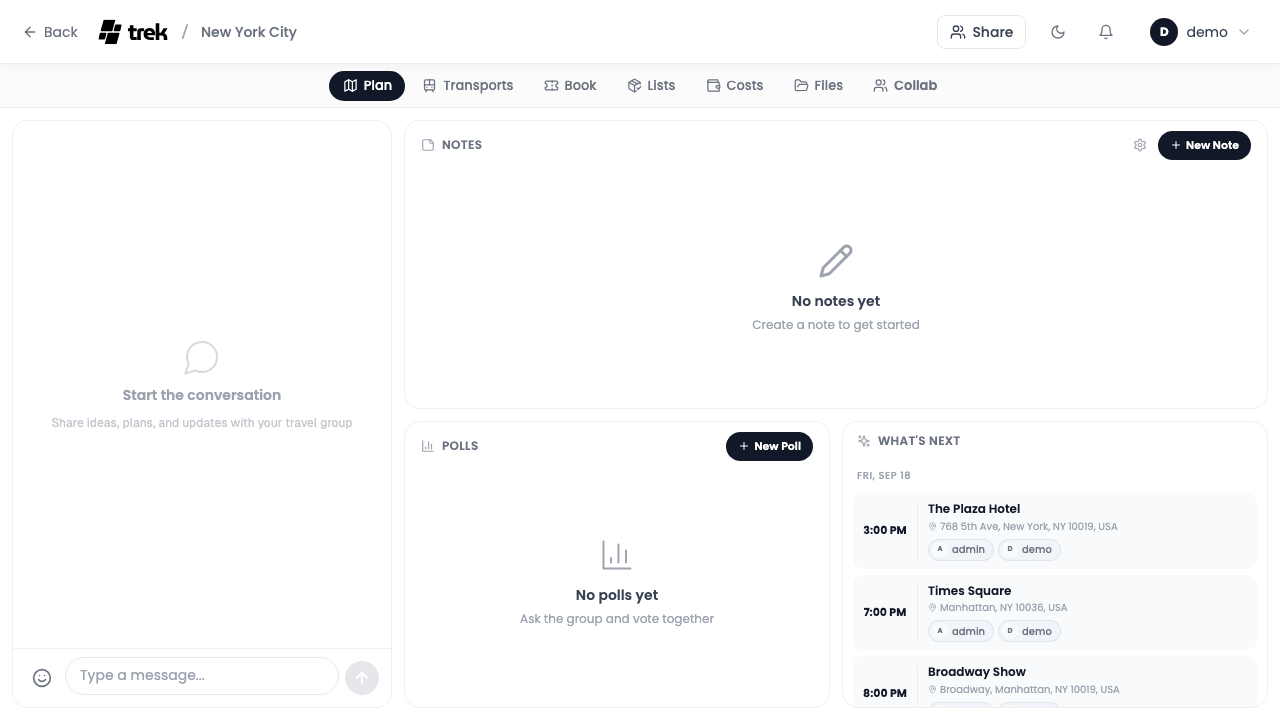Go Back to the previous page
This screenshot has width=1280, height=720.
coord(50,32)
